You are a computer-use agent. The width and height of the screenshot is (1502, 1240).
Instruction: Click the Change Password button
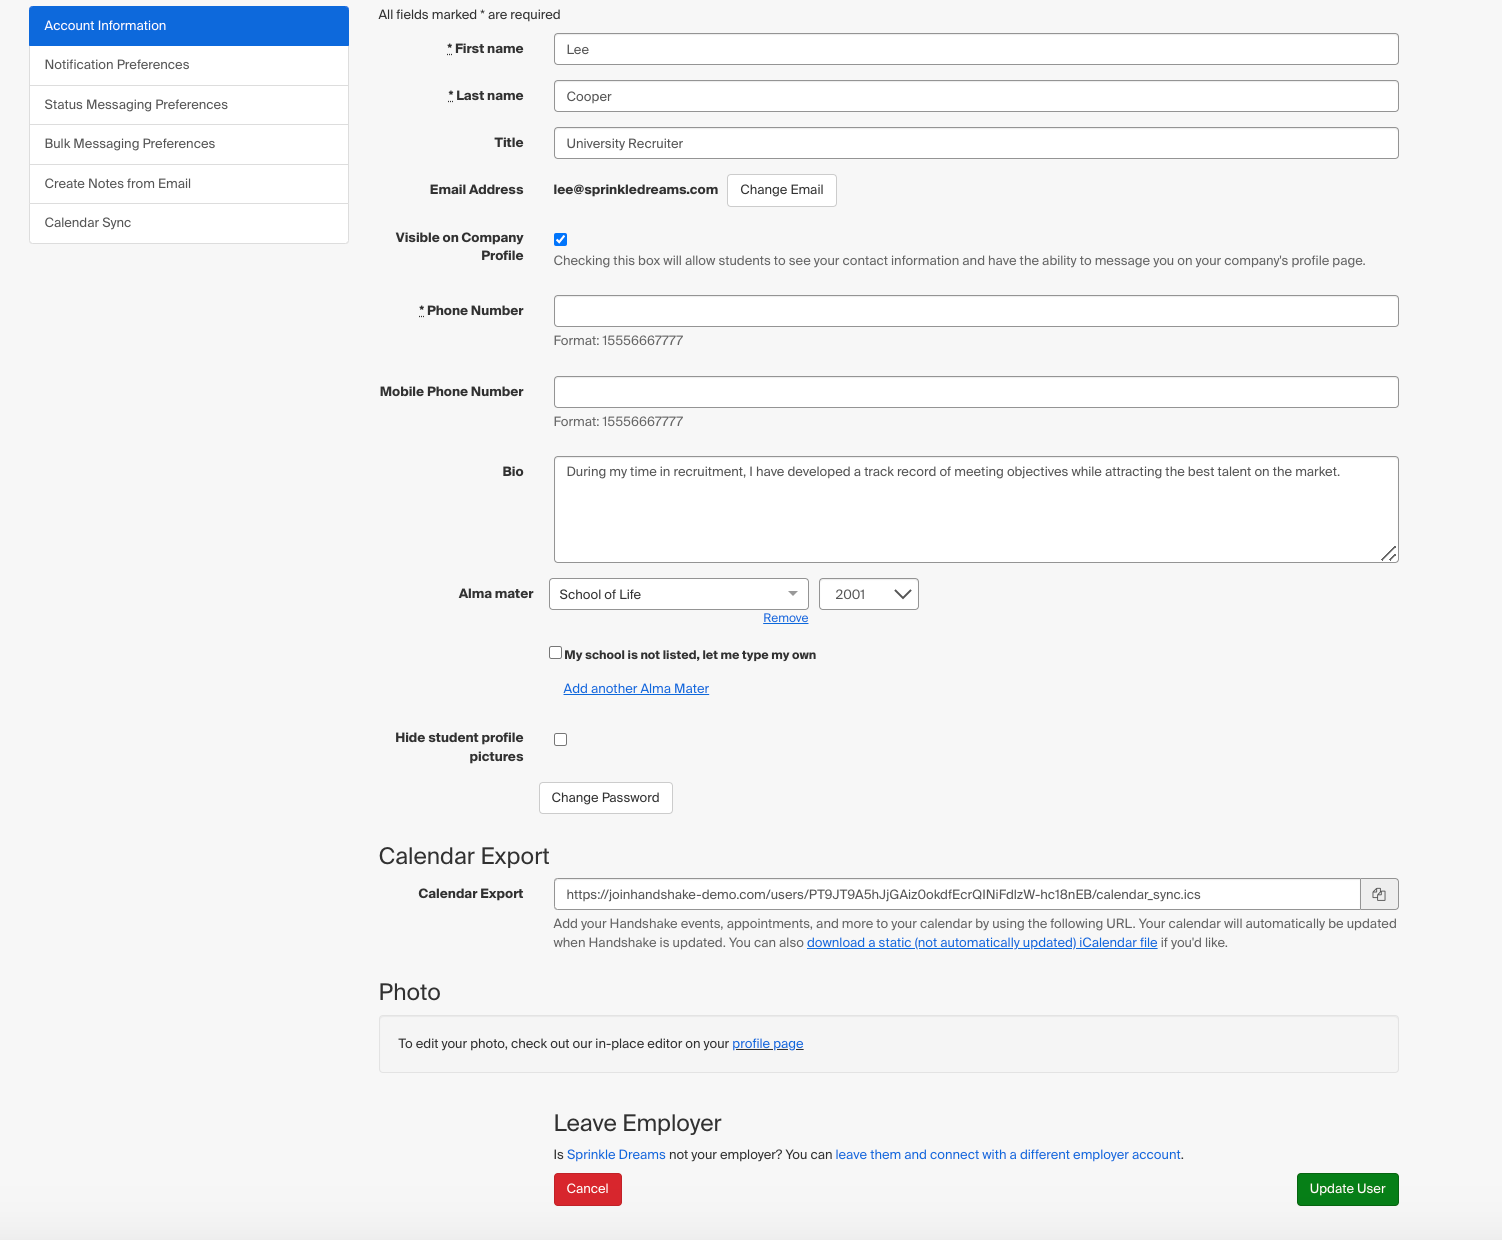point(605,797)
